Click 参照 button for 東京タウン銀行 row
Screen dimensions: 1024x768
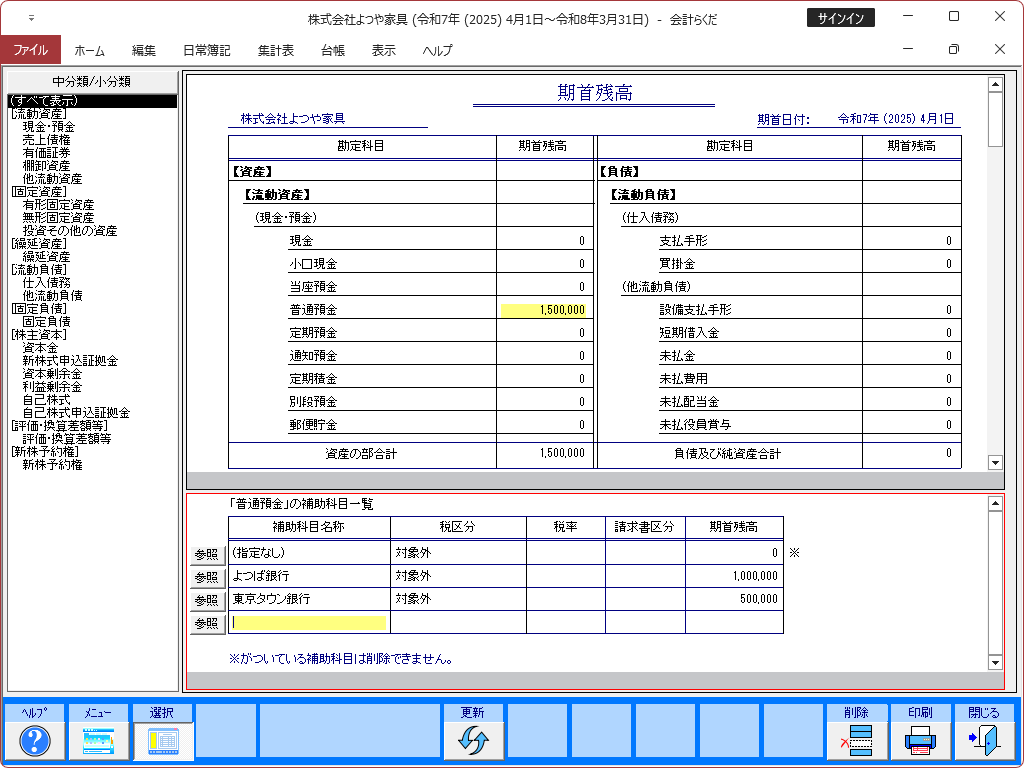206,600
